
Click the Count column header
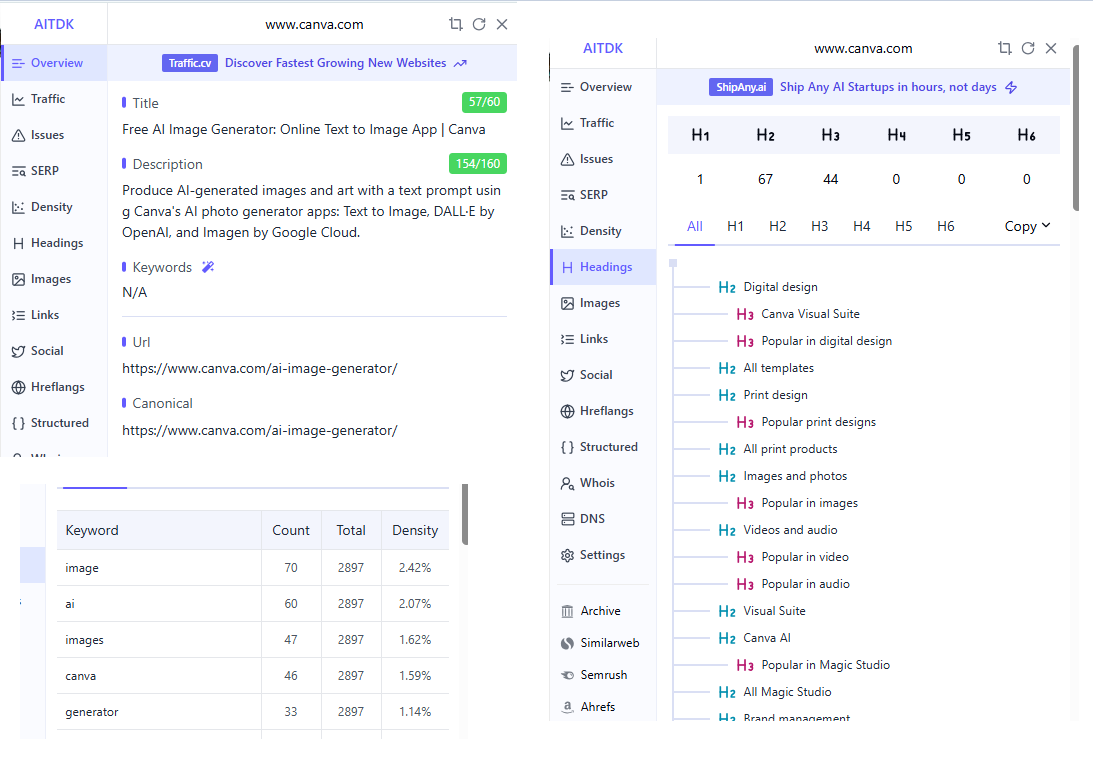click(291, 531)
